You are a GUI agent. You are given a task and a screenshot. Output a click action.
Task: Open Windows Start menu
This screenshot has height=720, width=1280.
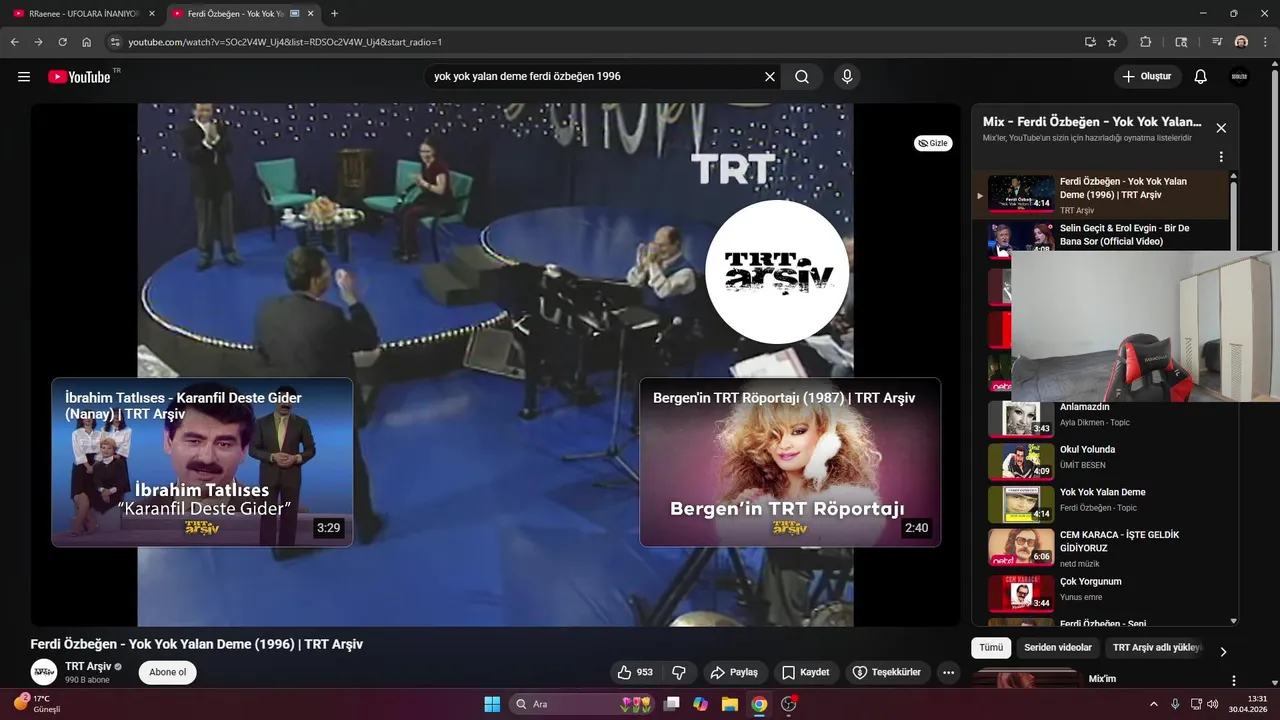tap(492, 704)
